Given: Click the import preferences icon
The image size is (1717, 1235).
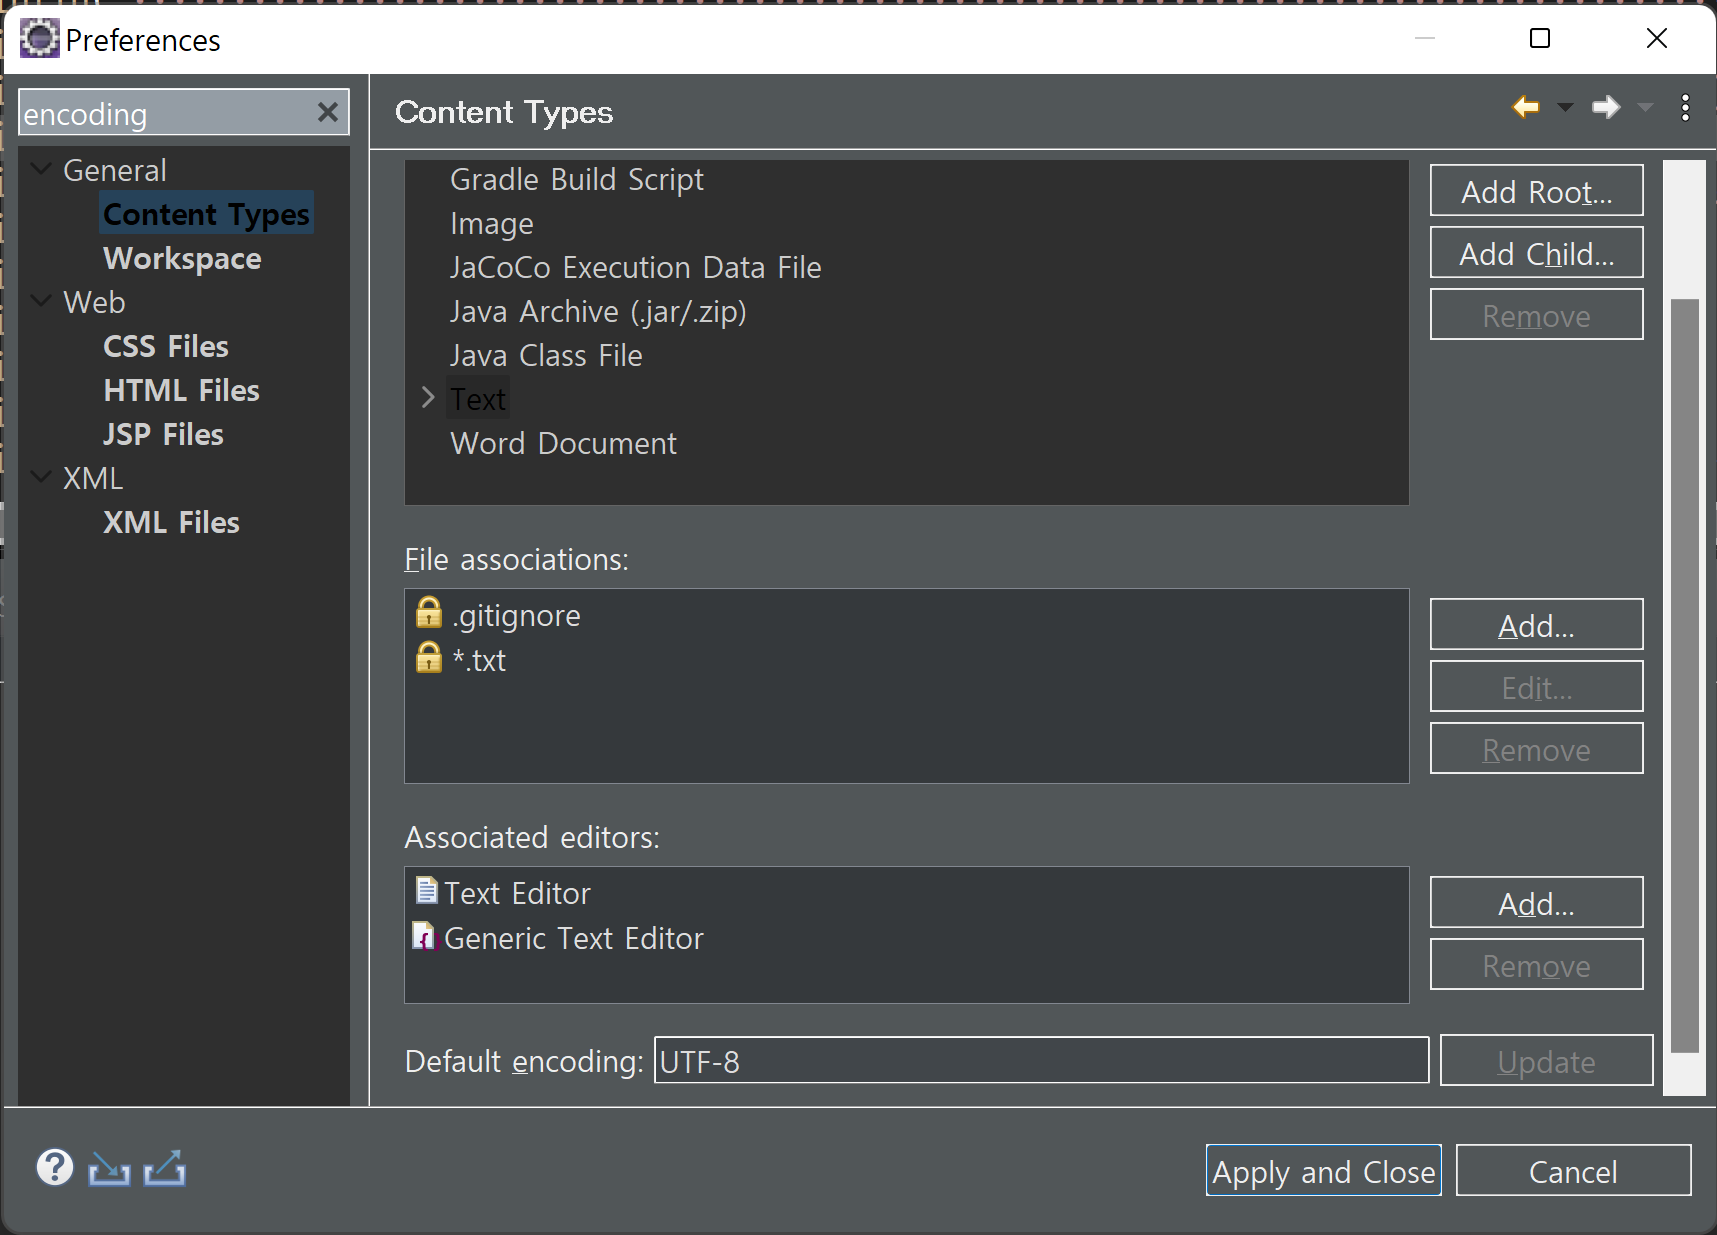Looking at the screenshot, I should tap(109, 1168).
